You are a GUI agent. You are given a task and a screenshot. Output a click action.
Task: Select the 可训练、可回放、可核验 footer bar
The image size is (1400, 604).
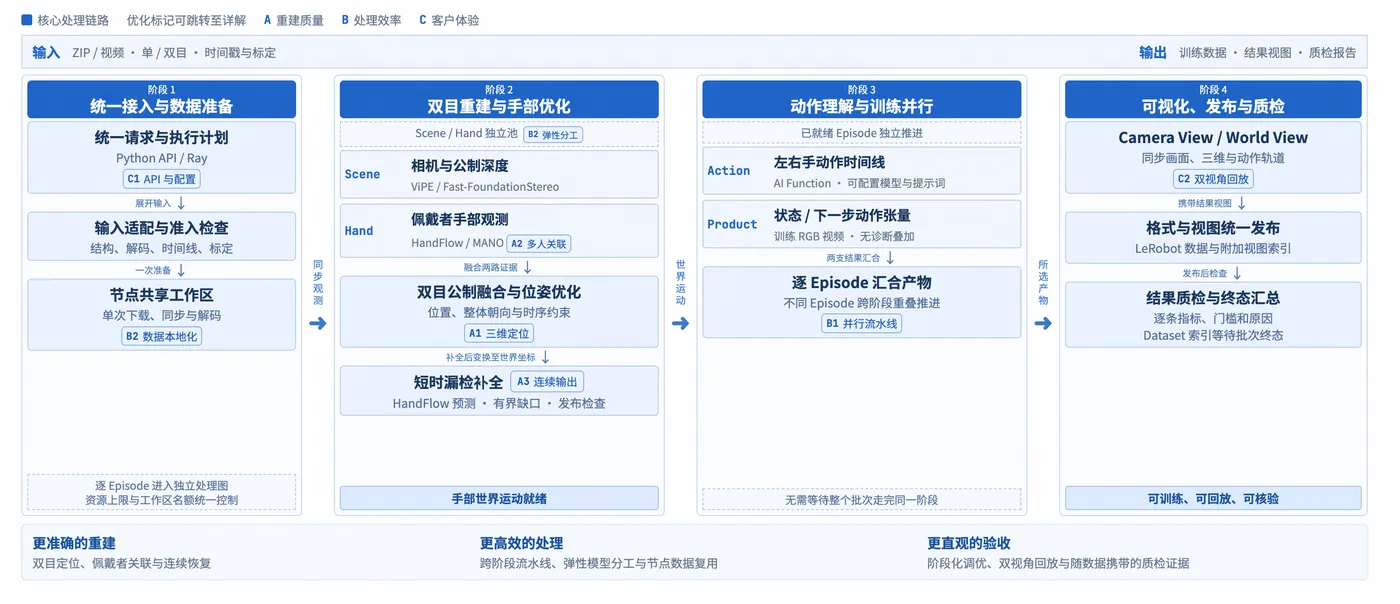[1213, 498]
